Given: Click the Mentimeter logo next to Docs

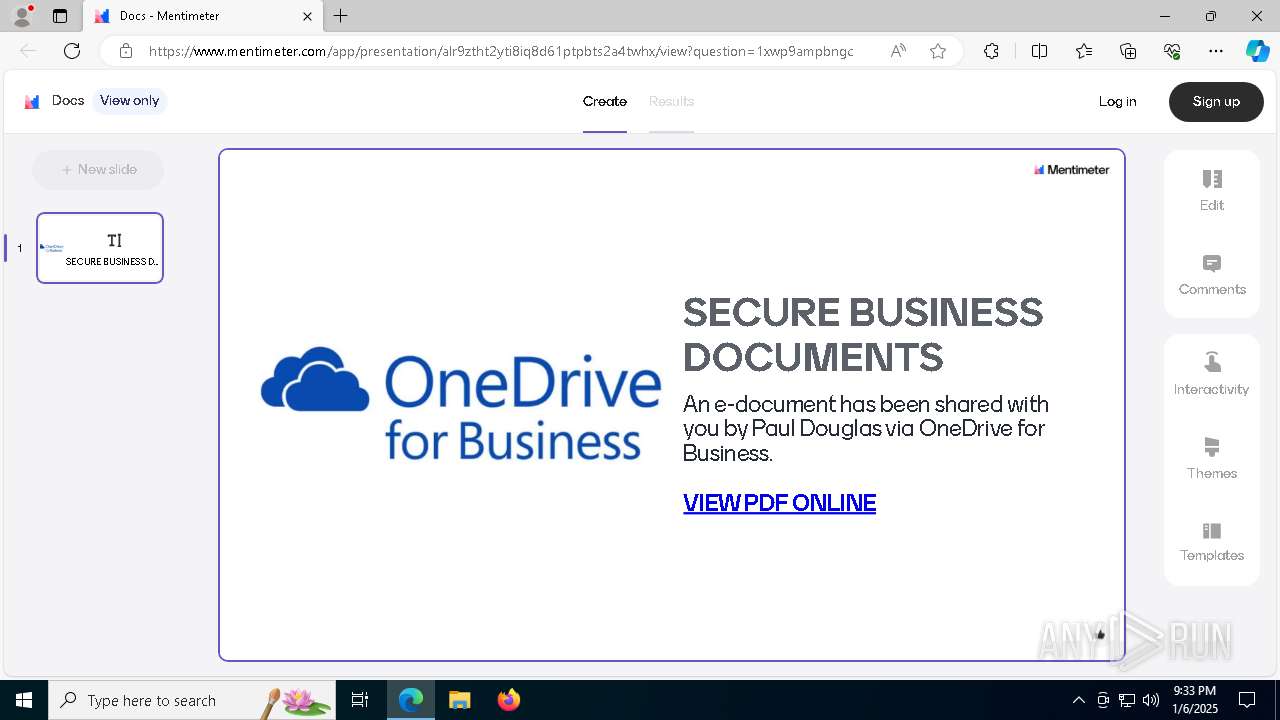Looking at the screenshot, I should pos(32,101).
